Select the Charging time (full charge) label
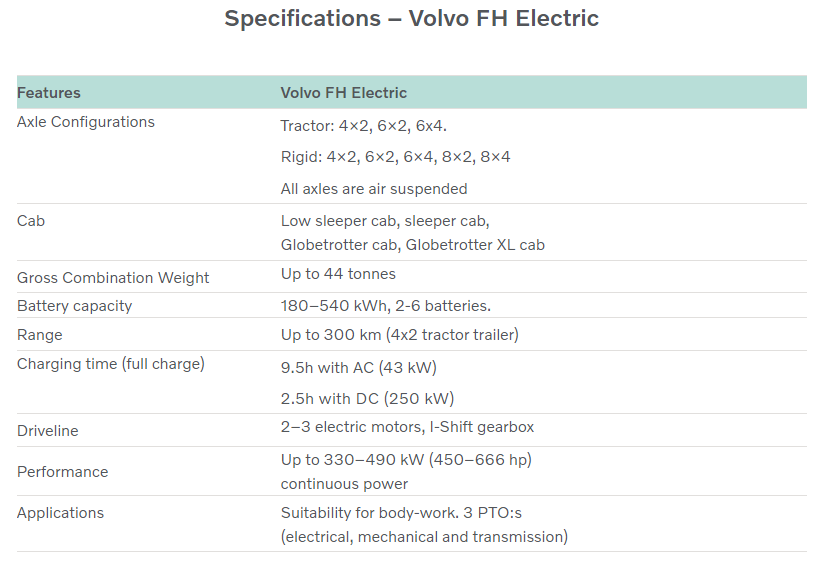 [x=110, y=364]
